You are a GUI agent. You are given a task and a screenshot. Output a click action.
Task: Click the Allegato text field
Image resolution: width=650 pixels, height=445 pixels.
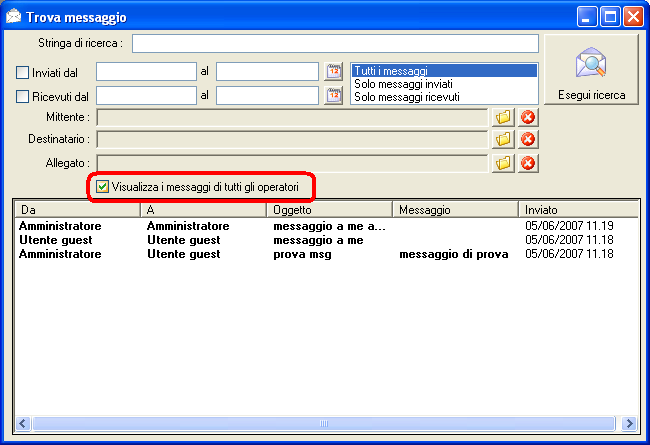pos(292,163)
